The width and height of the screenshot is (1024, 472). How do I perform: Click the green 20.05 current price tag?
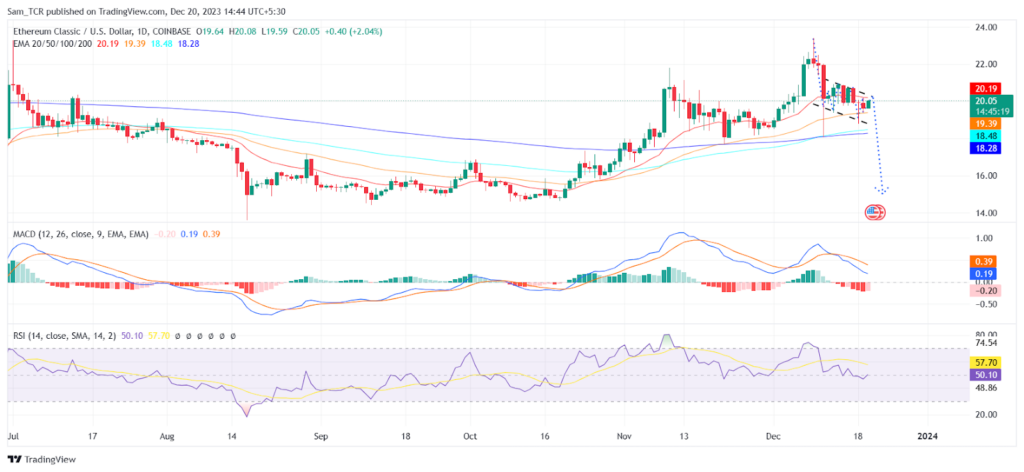tap(991, 106)
